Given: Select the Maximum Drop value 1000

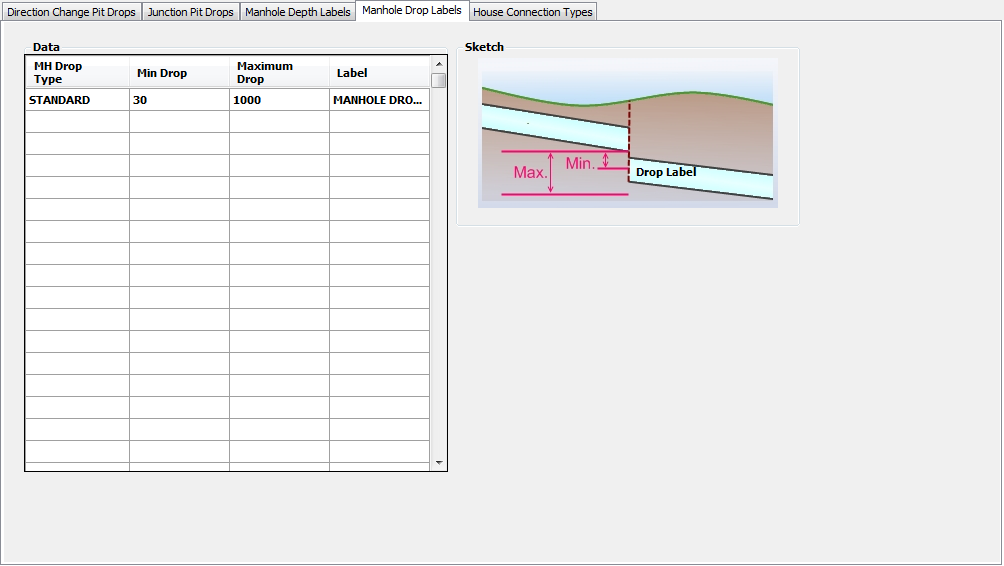Looking at the screenshot, I should (279, 100).
